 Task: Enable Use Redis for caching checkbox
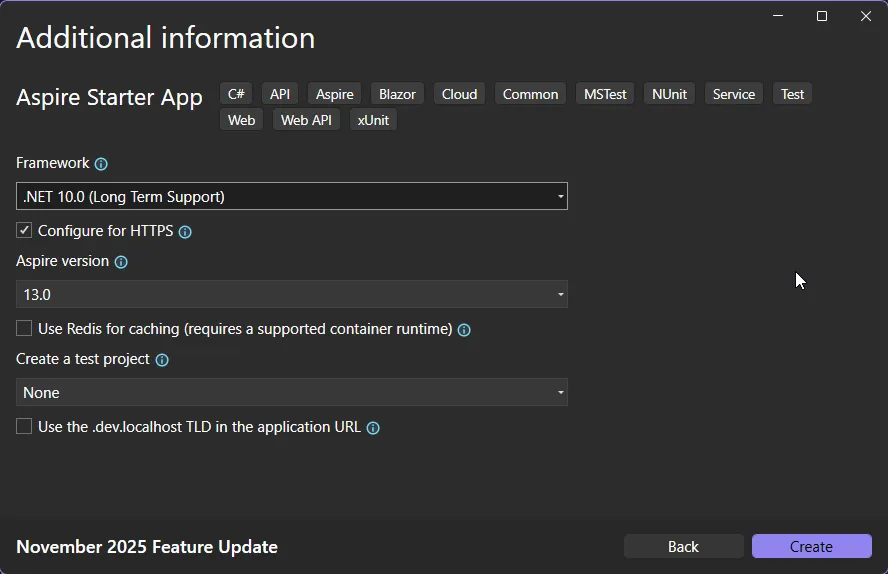point(24,329)
